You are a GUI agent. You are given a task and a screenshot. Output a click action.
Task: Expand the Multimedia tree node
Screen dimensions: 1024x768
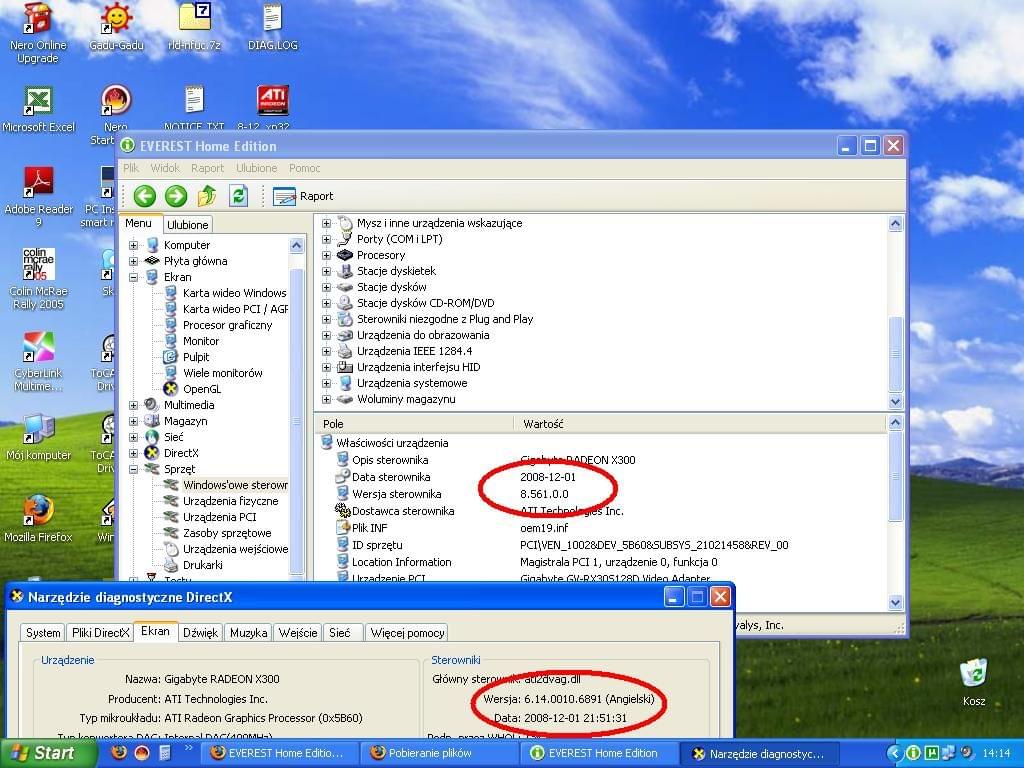click(x=133, y=405)
